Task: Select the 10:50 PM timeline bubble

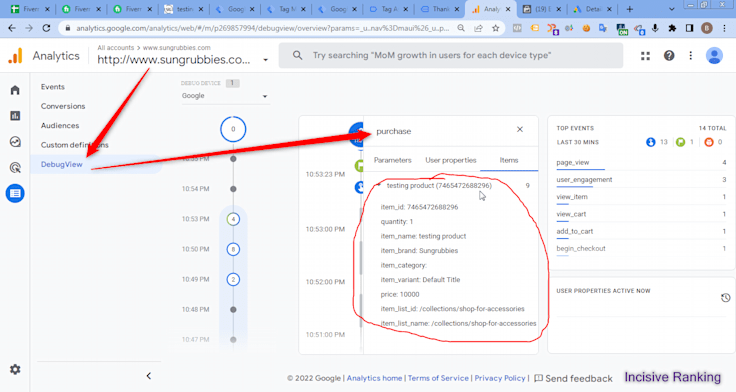Action: point(233,249)
